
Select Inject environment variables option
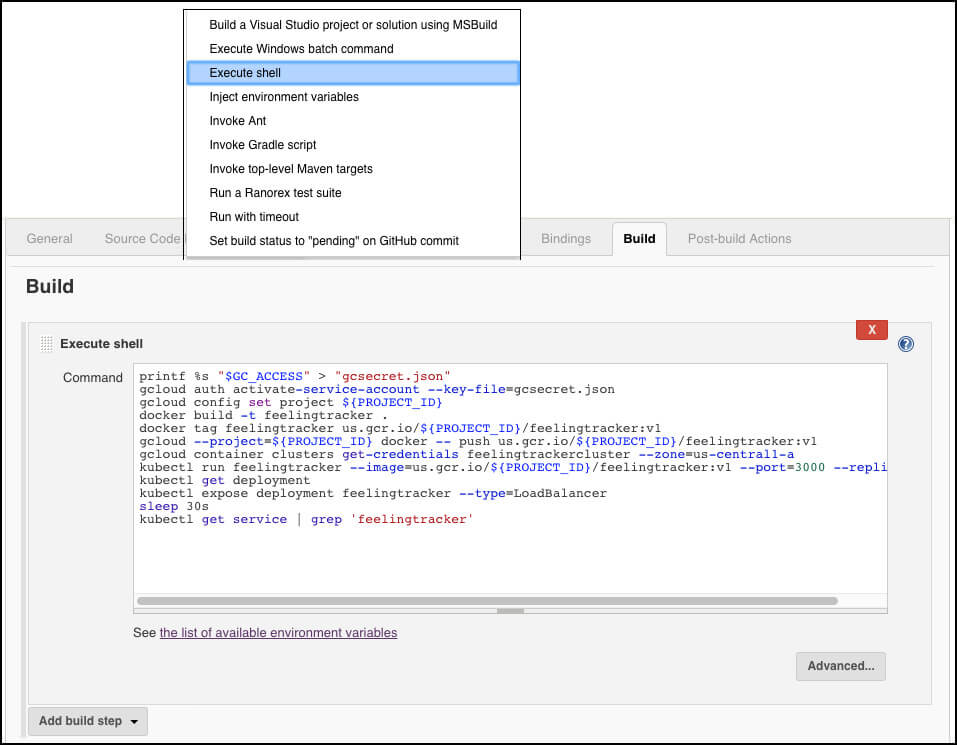click(x=353, y=97)
